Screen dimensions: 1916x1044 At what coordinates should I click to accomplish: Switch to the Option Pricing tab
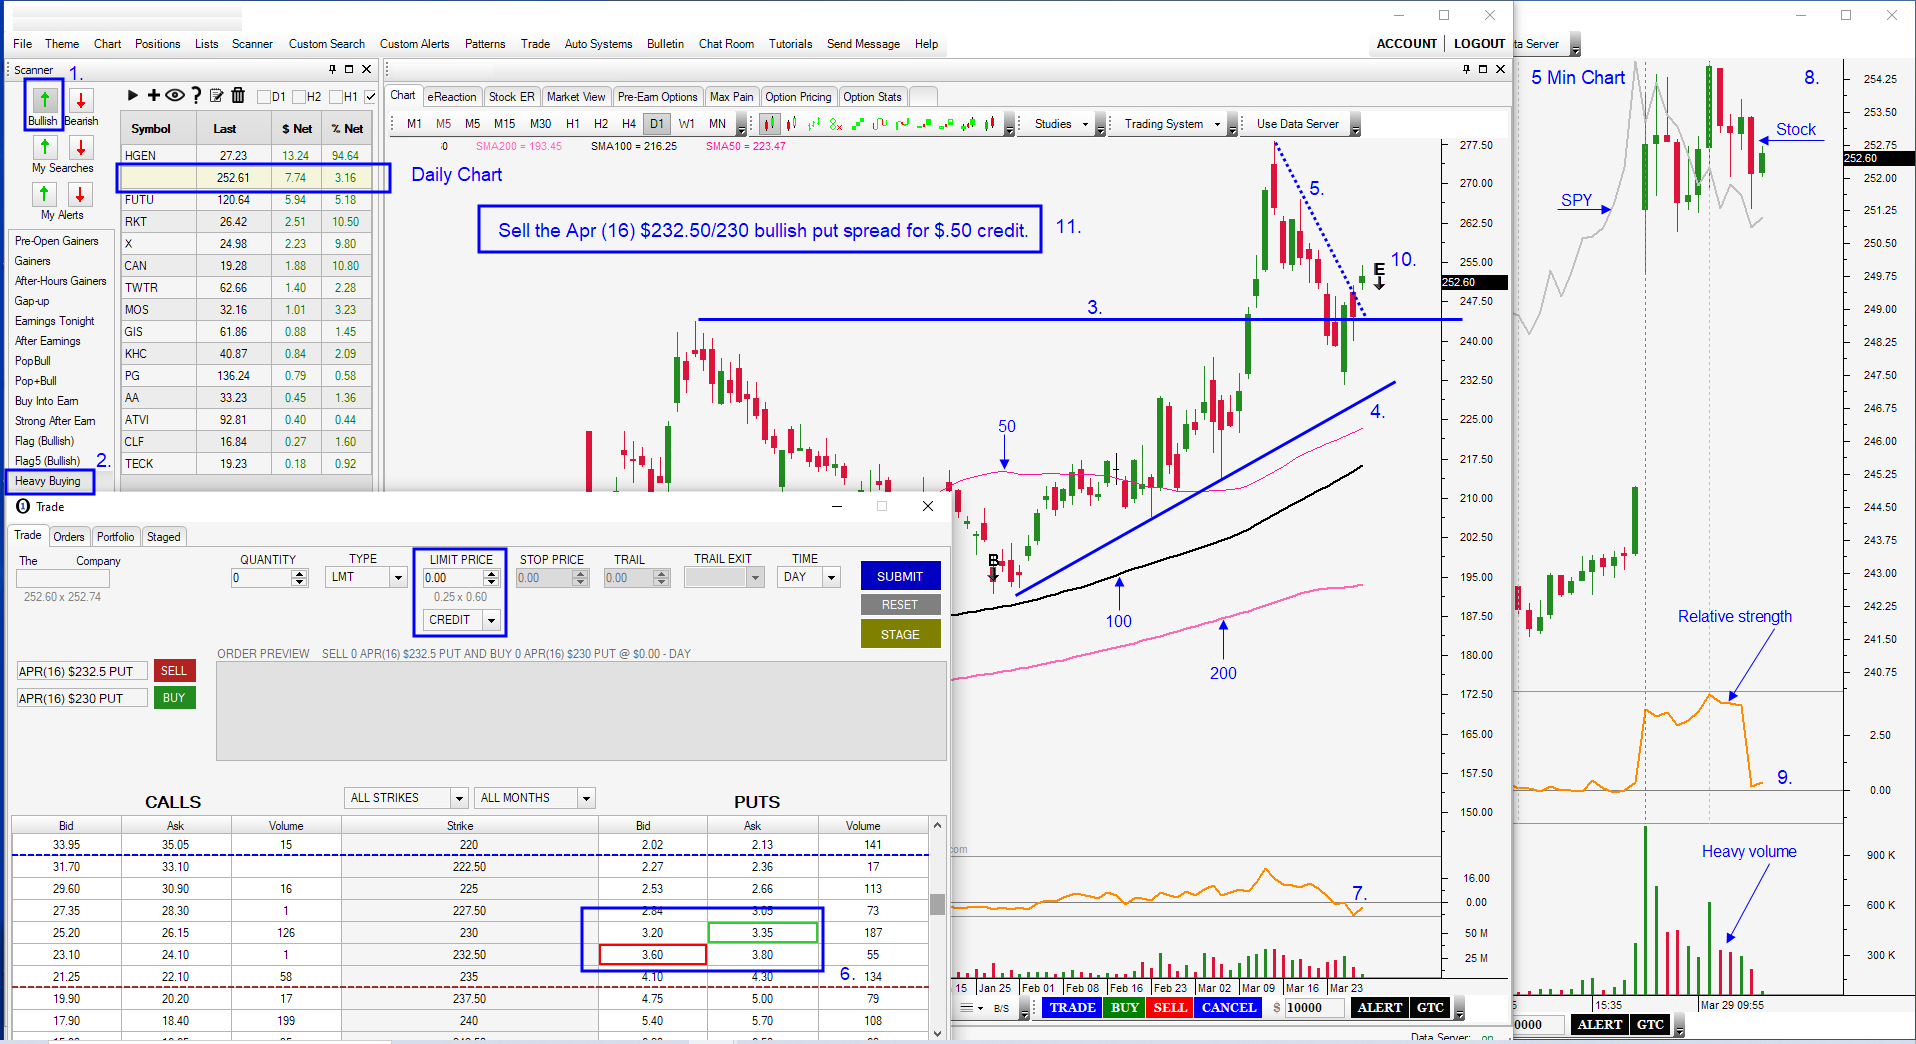tap(797, 97)
